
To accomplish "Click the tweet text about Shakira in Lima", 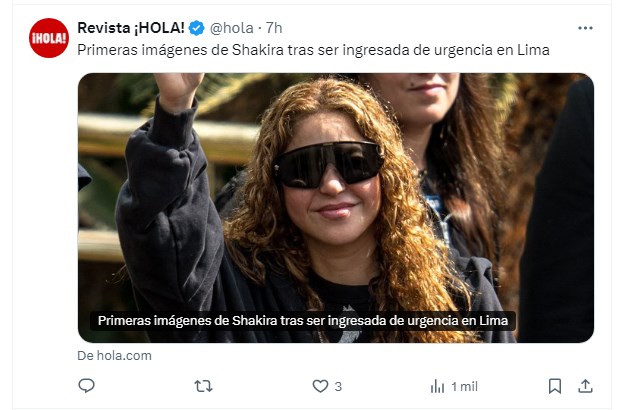I will 313,50.
